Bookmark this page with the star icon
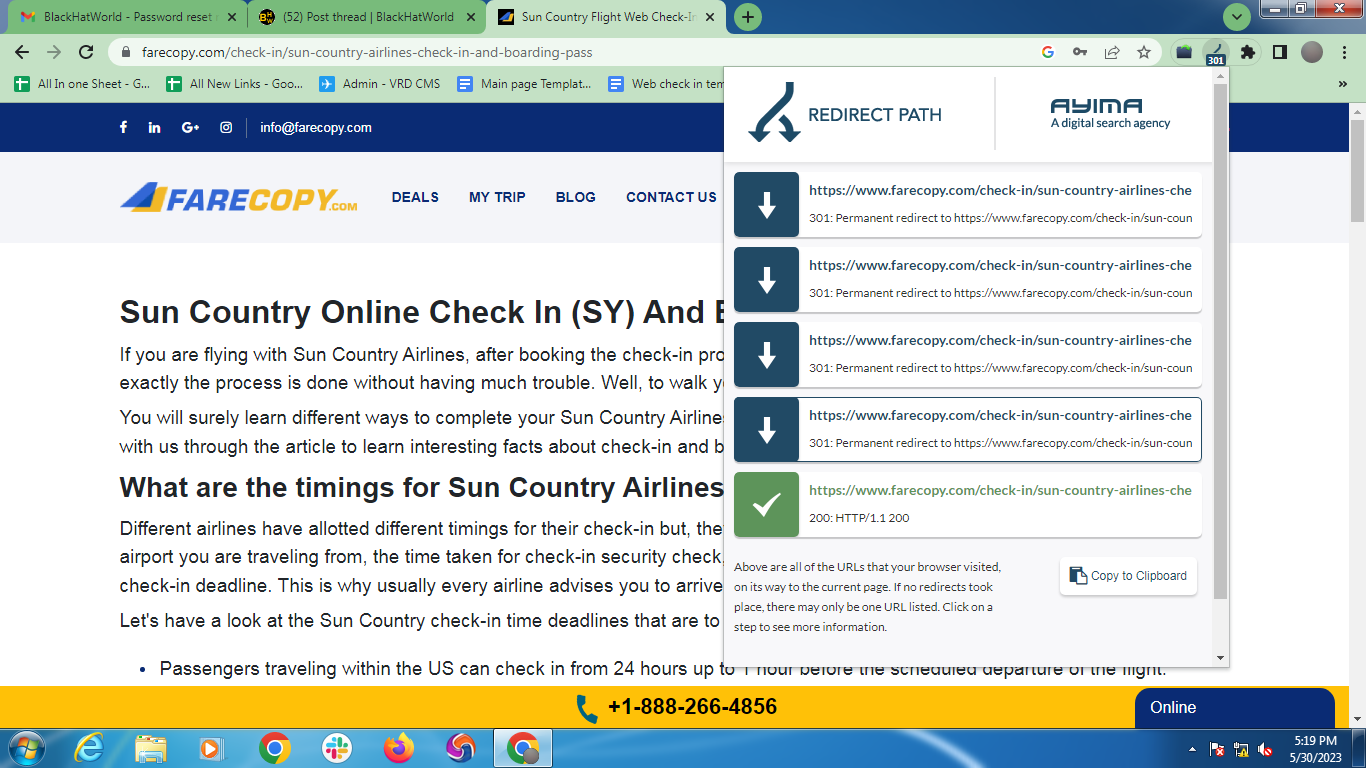This screenshot has height=768, width=1366. coord(1144,52)
